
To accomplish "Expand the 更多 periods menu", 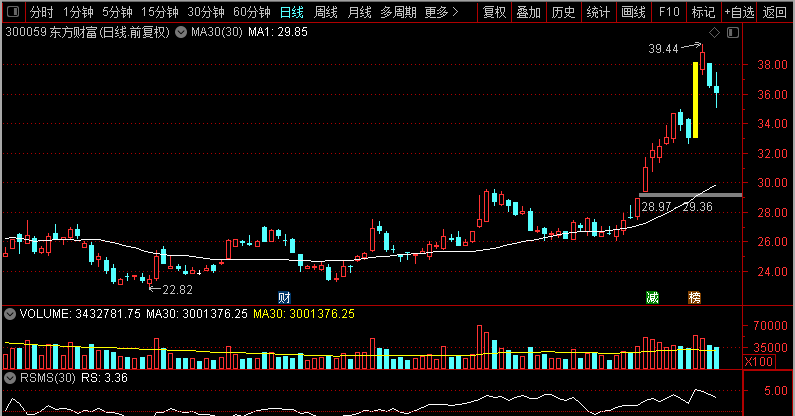I will (x=442, y=12).
